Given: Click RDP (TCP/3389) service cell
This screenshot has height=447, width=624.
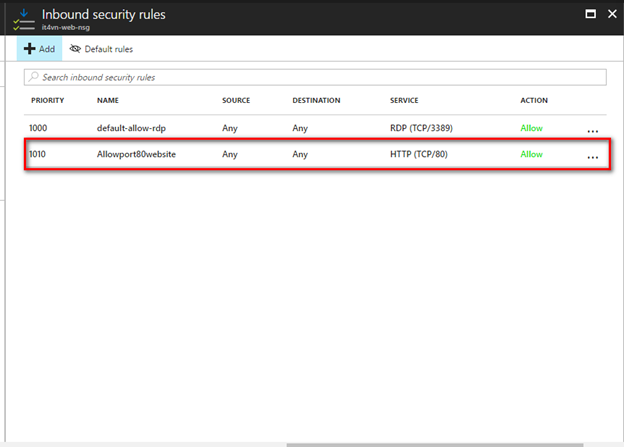Looking at the screenshot, I should coord(424,128).
